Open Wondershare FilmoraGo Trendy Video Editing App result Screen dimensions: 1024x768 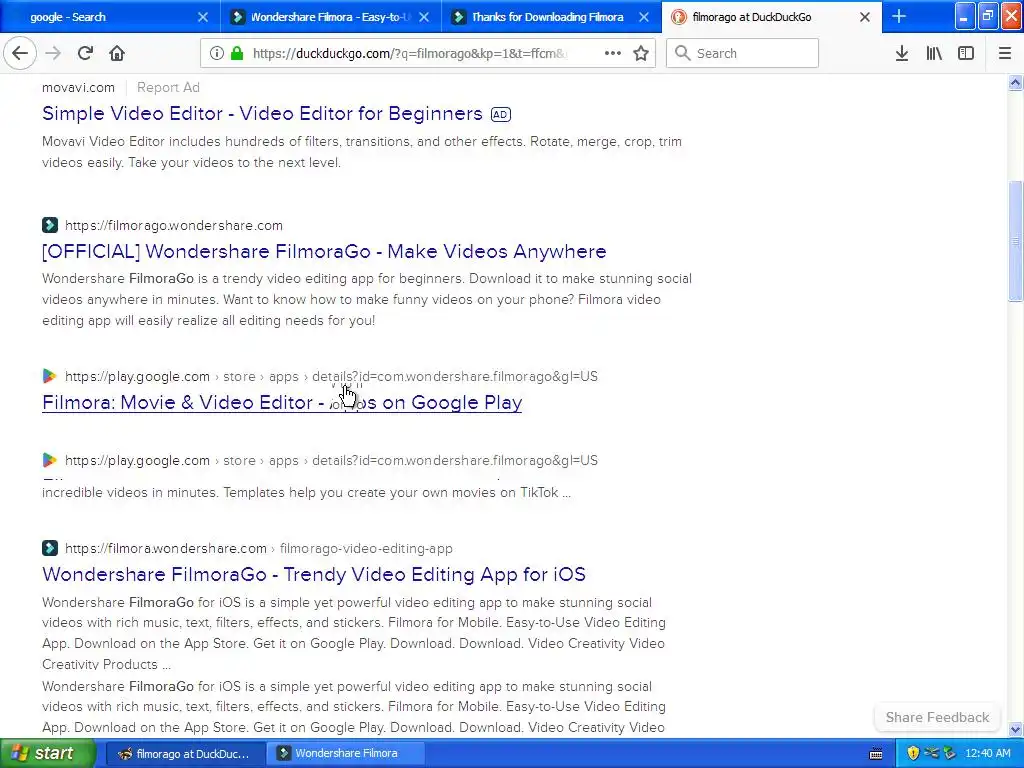(x=313, y=574)
